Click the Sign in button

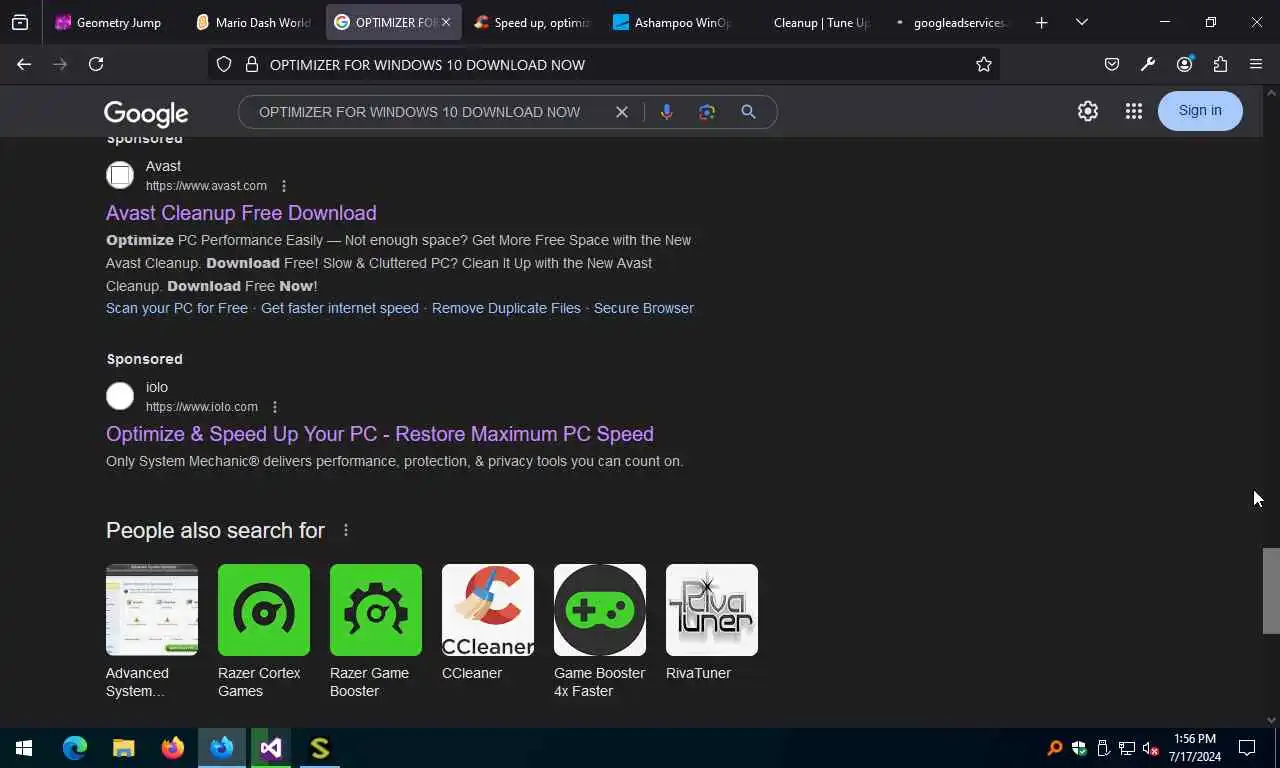[1200, 111]
